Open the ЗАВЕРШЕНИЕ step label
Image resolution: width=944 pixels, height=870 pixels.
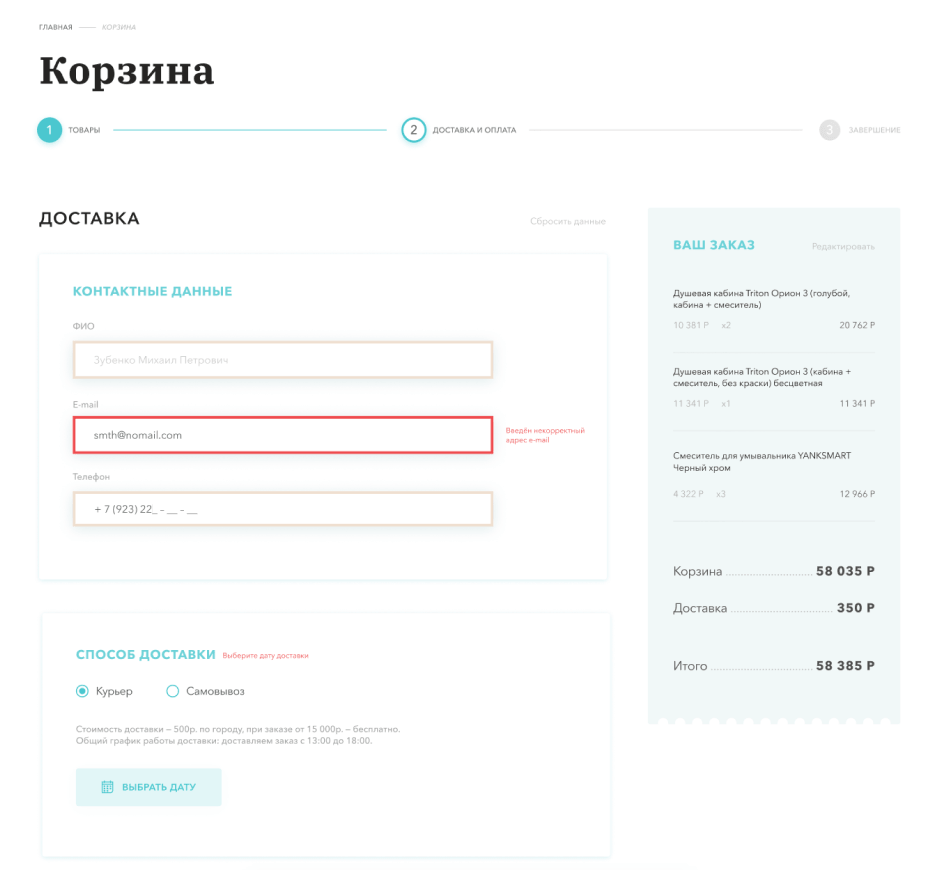coord(874,130)
